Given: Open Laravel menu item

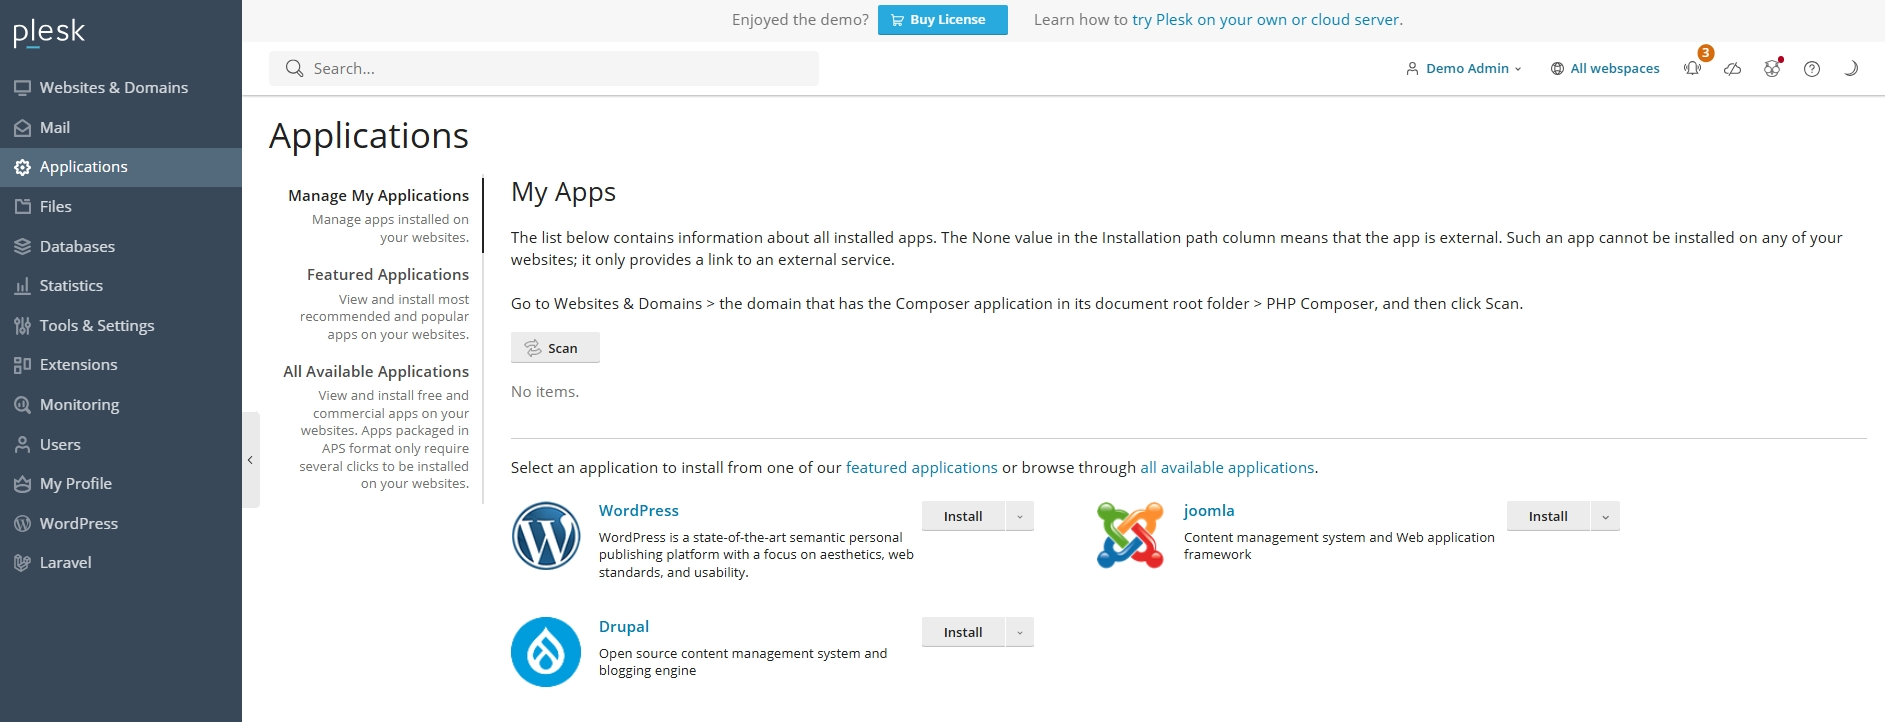Looking at the screenshot, I should coord(121,563).
